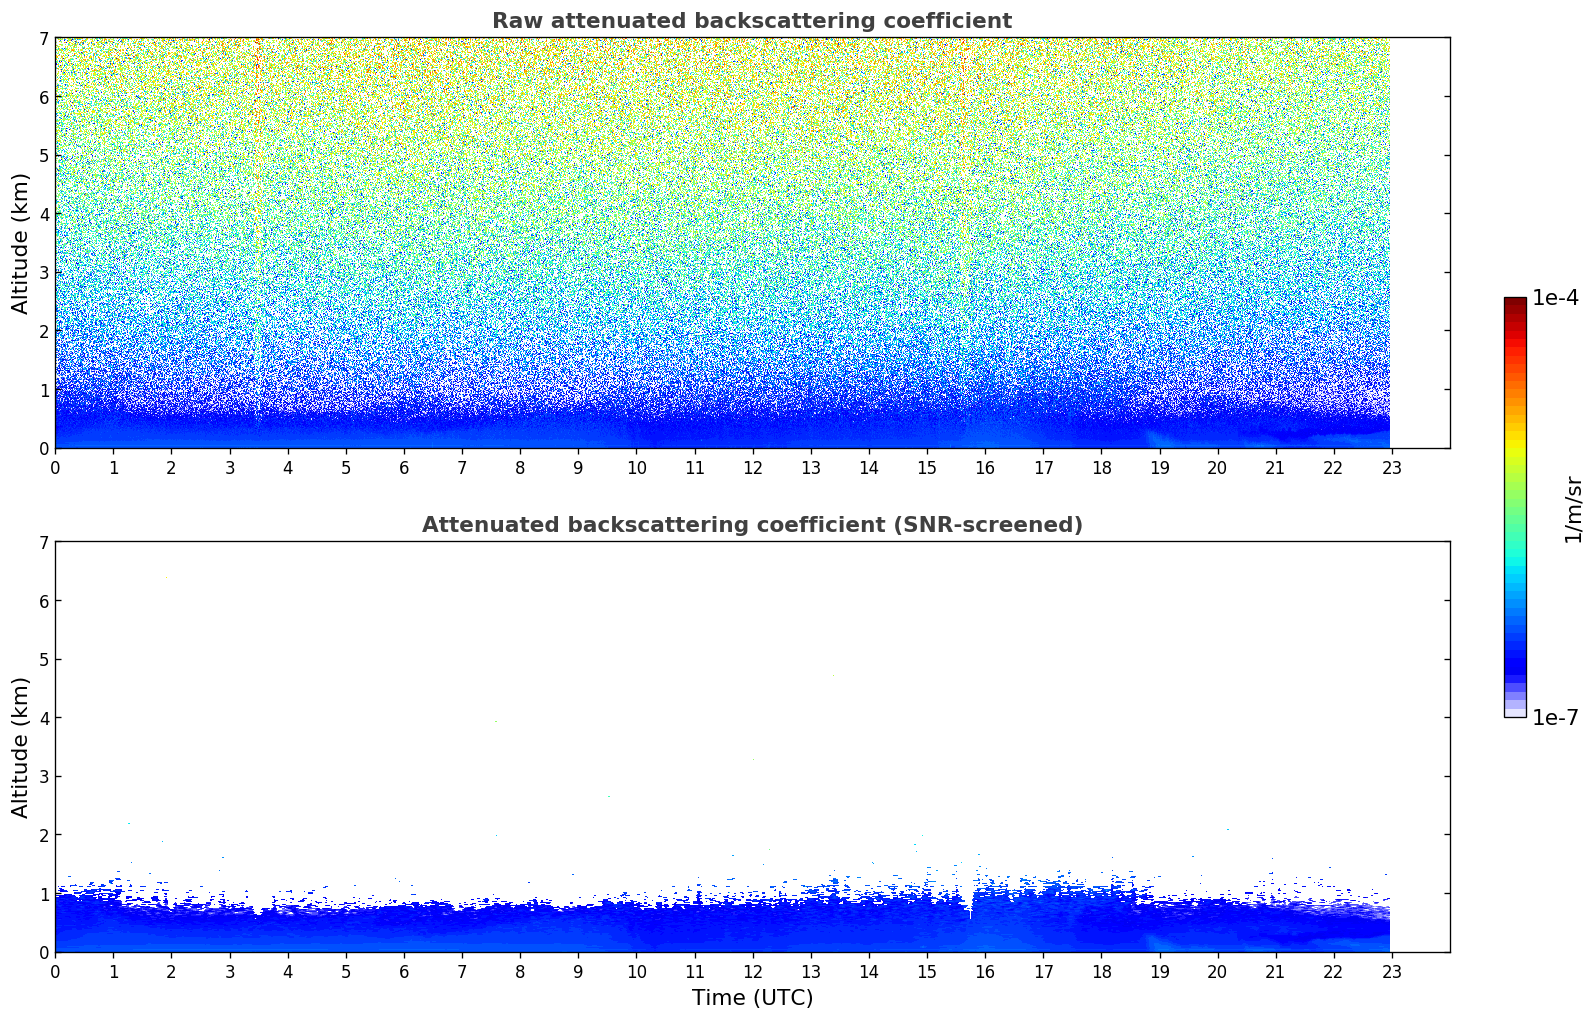The image size is (1595, 1020).
Task: Click the top plot's y-axis tick '4'
Action: pyautogui.click(x=44, y=214)
